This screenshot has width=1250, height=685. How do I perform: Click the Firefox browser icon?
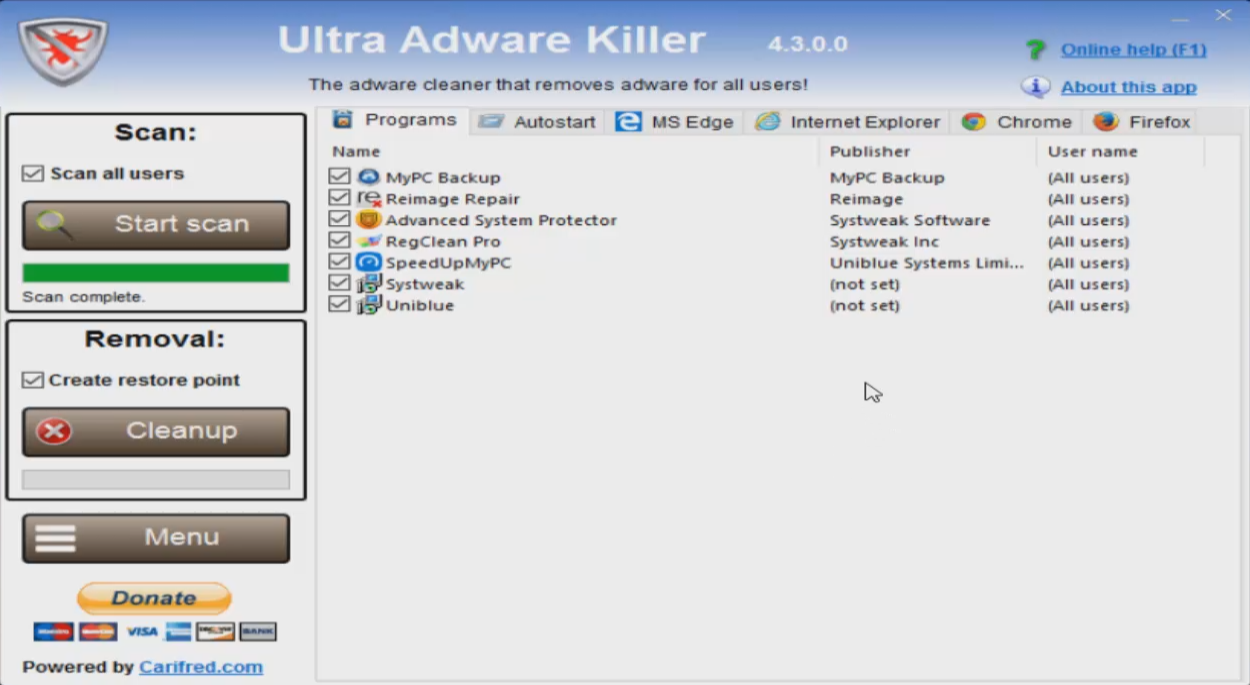tap(1105, 122)
